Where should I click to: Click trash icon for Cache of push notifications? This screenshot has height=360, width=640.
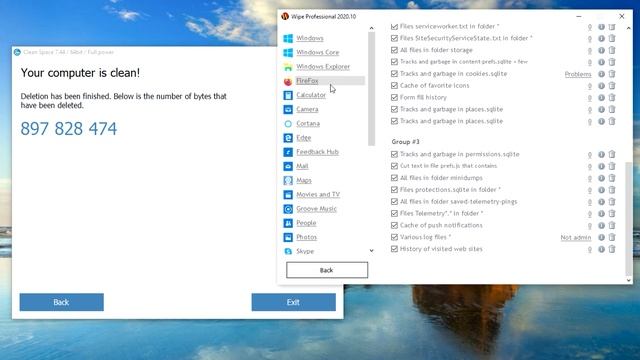click(x=612, y=225)
